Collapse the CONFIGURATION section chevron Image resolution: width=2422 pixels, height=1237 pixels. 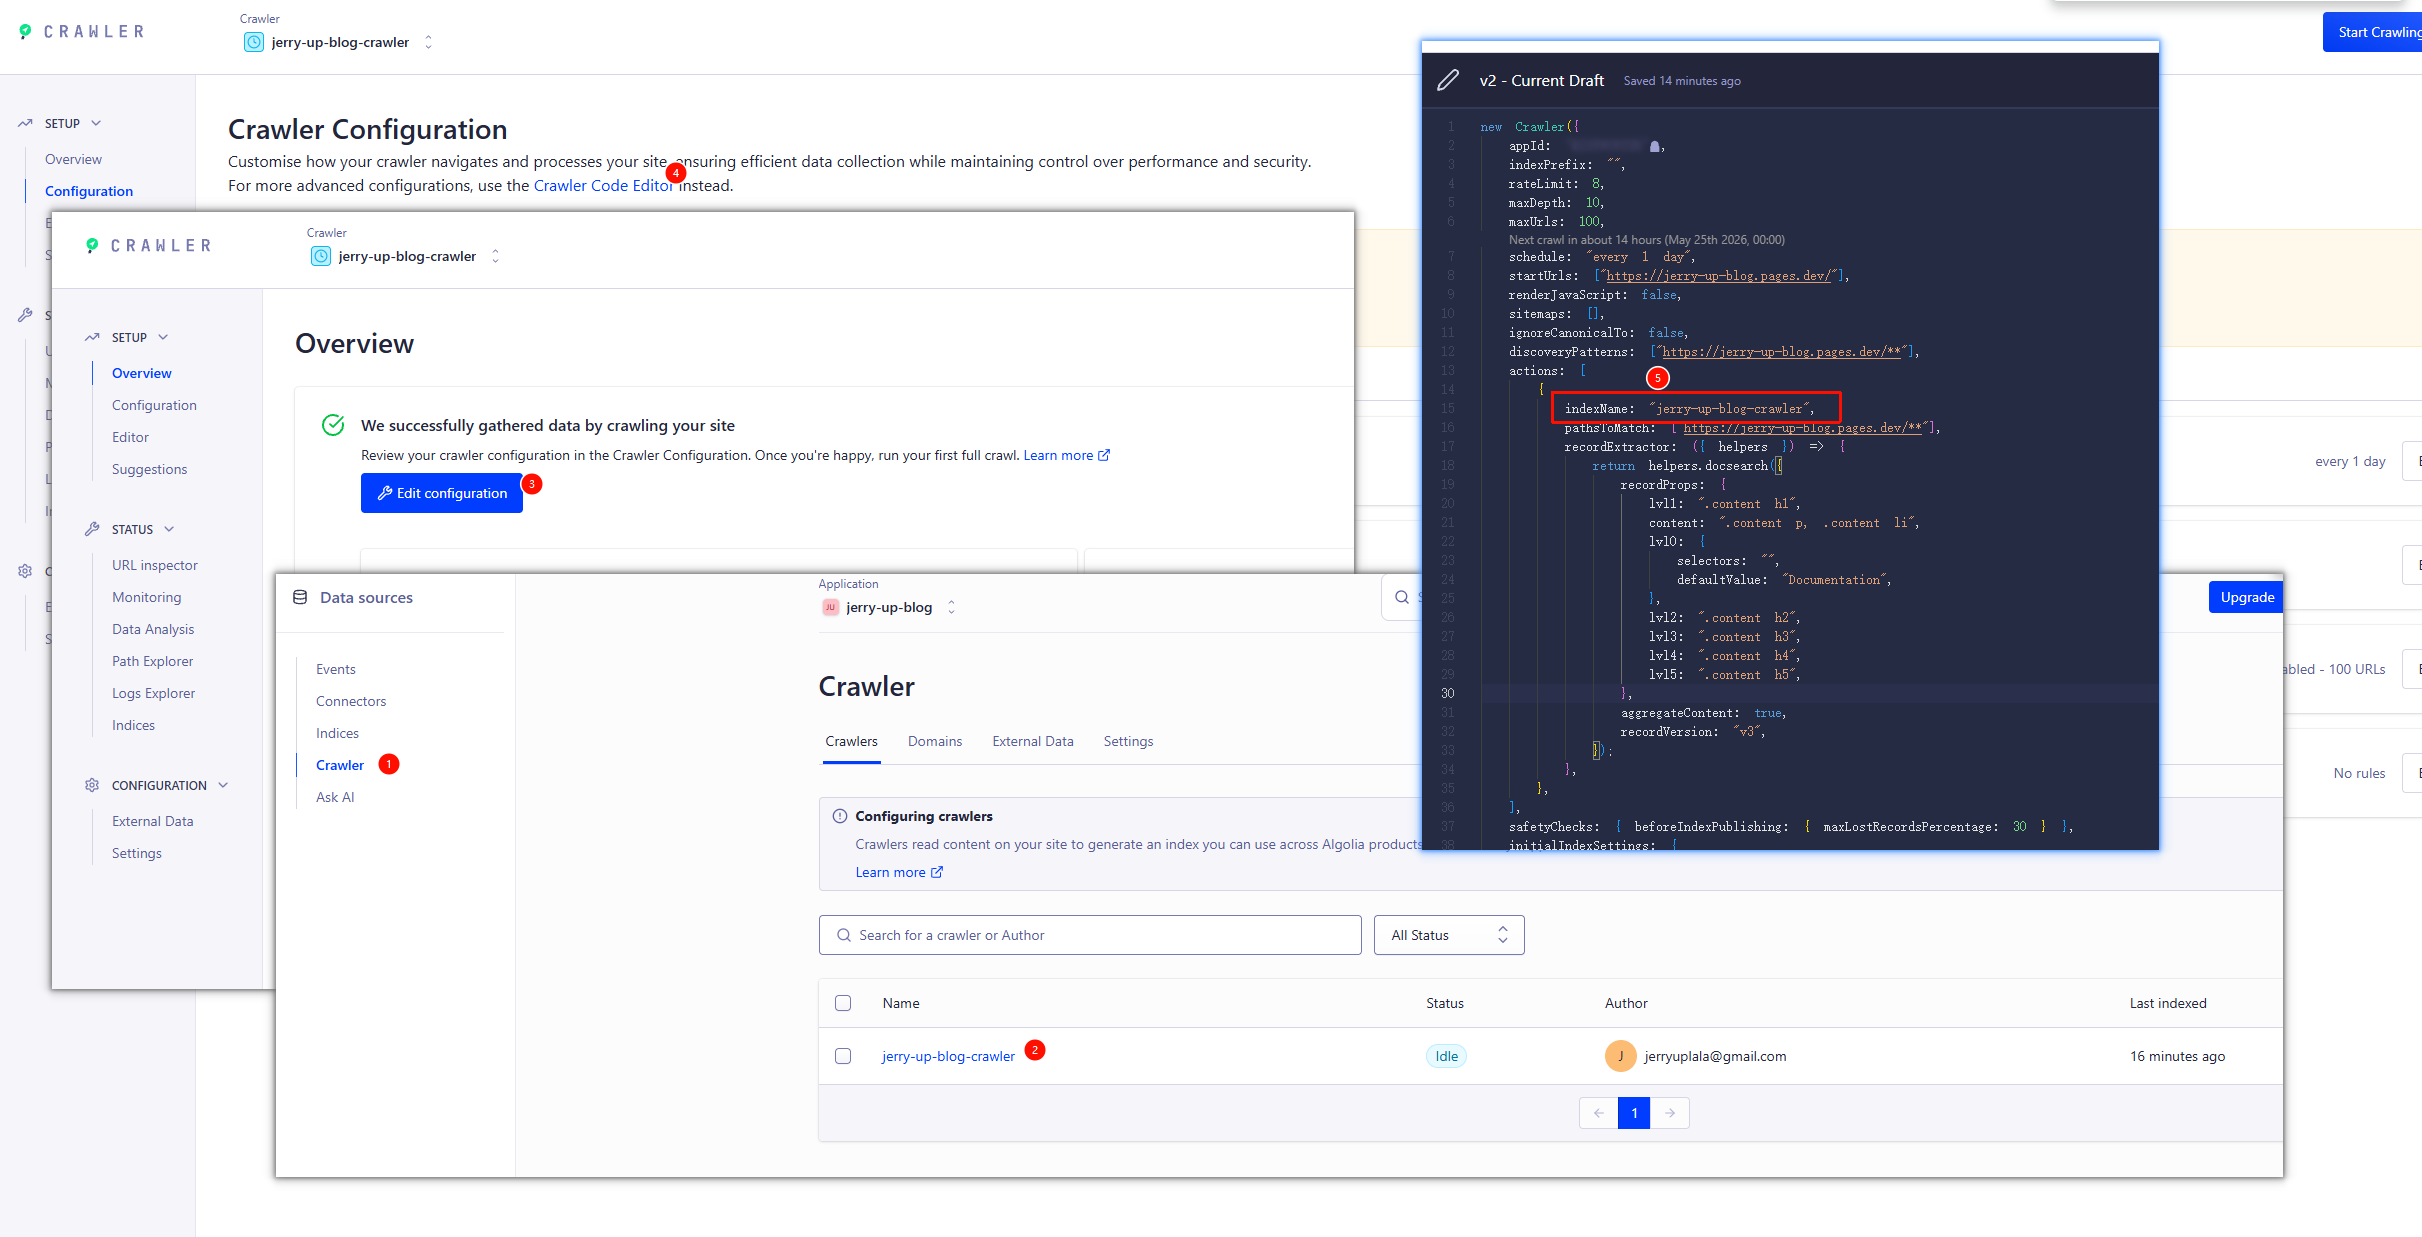click(223, 786)
